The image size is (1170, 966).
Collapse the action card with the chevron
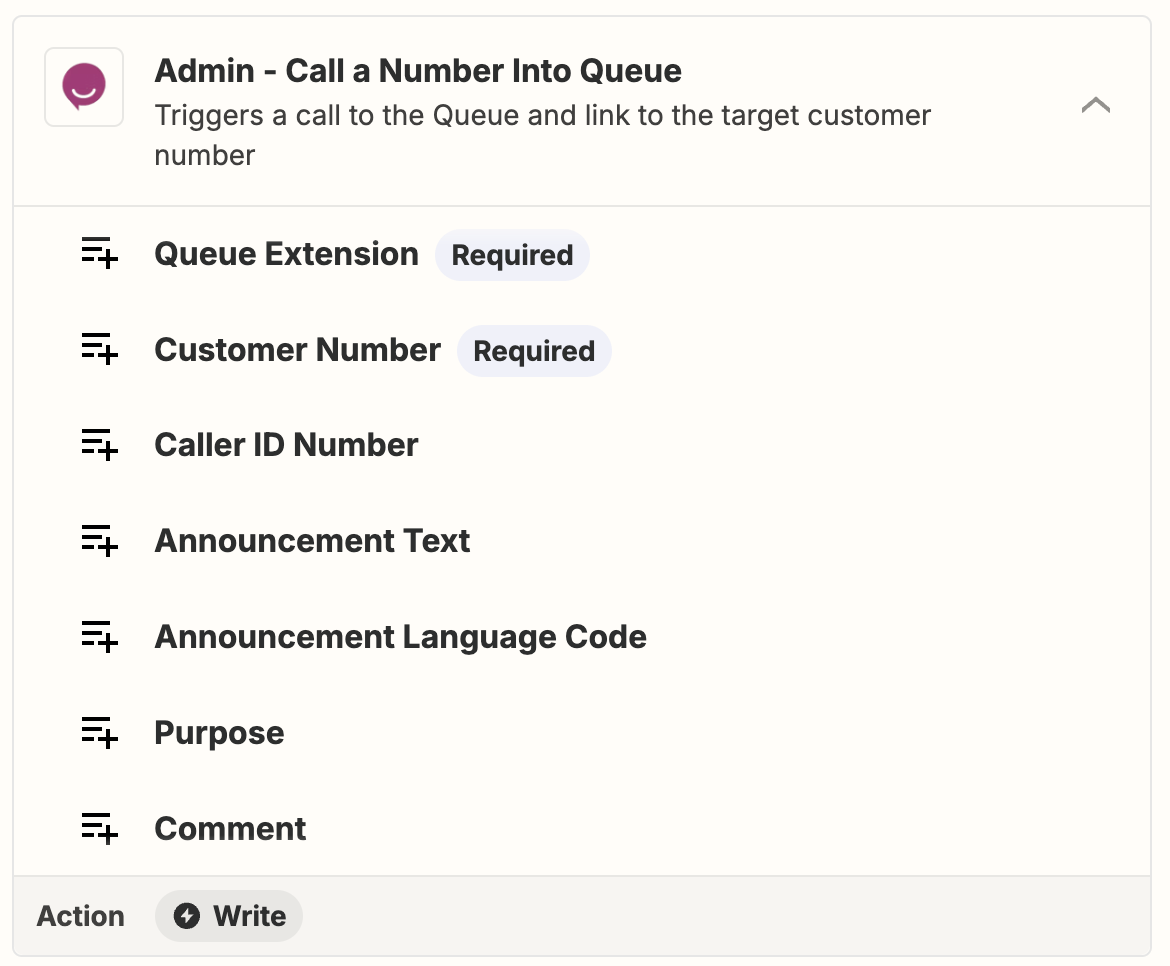1095,105
